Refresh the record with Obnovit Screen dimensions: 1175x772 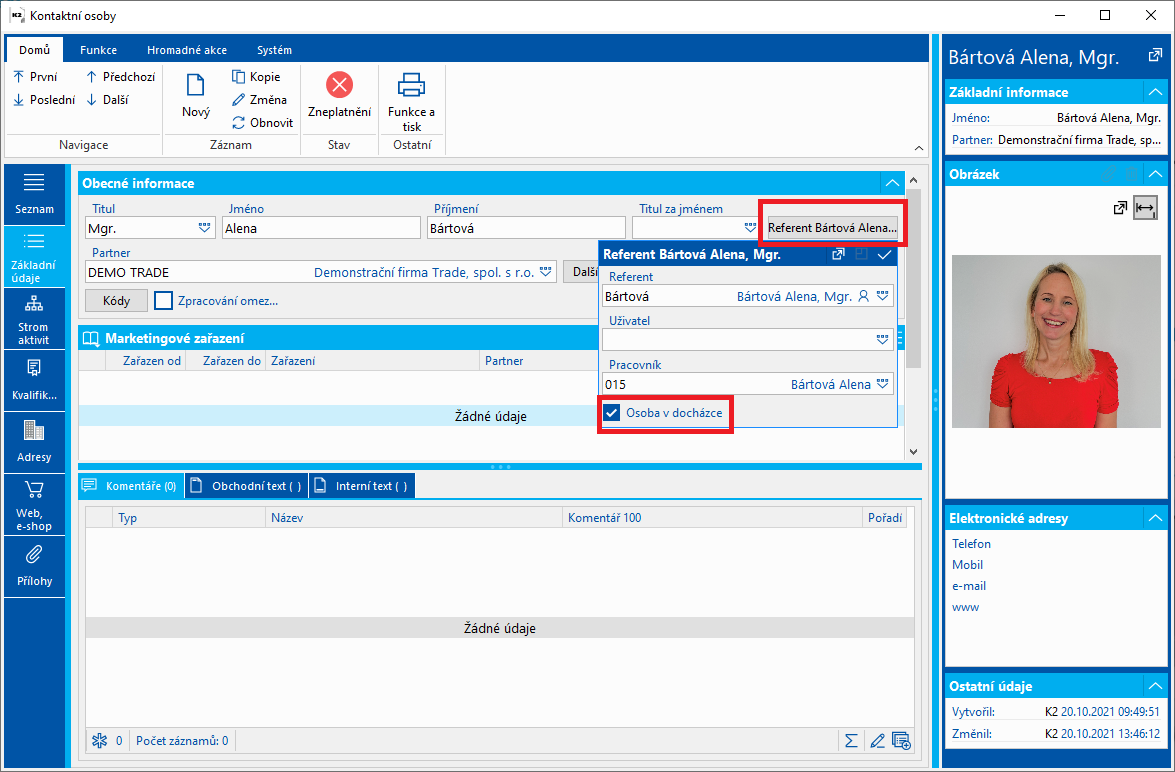tap(262, 123)
